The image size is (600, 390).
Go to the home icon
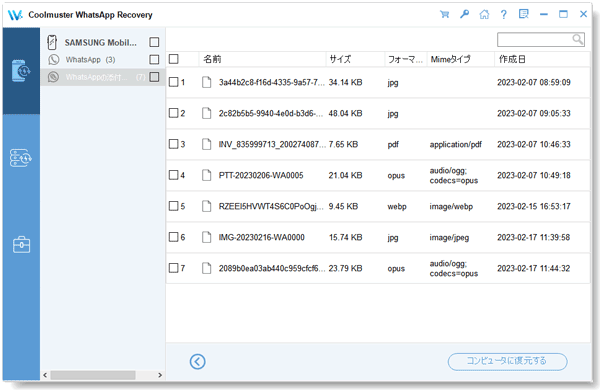point(484,15)
